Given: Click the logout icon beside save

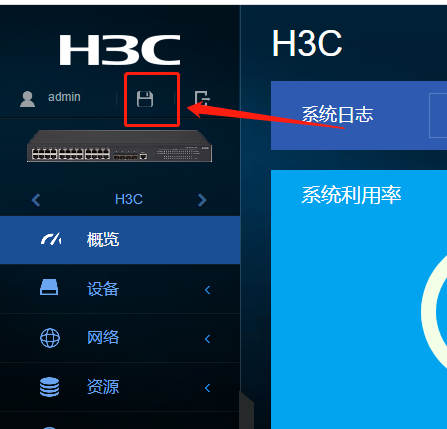Looking at the screenshot, I should (x=202, y=99).
